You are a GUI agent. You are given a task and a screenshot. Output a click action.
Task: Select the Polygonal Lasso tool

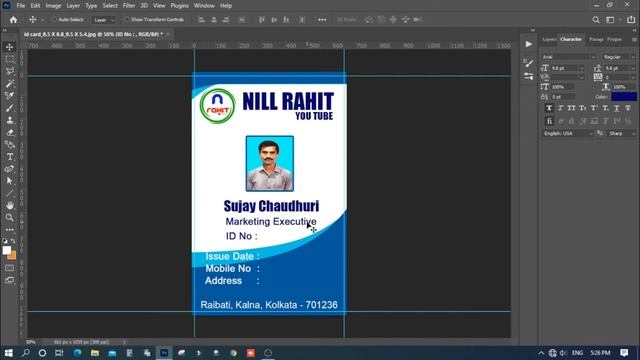(x=9, y=71)
